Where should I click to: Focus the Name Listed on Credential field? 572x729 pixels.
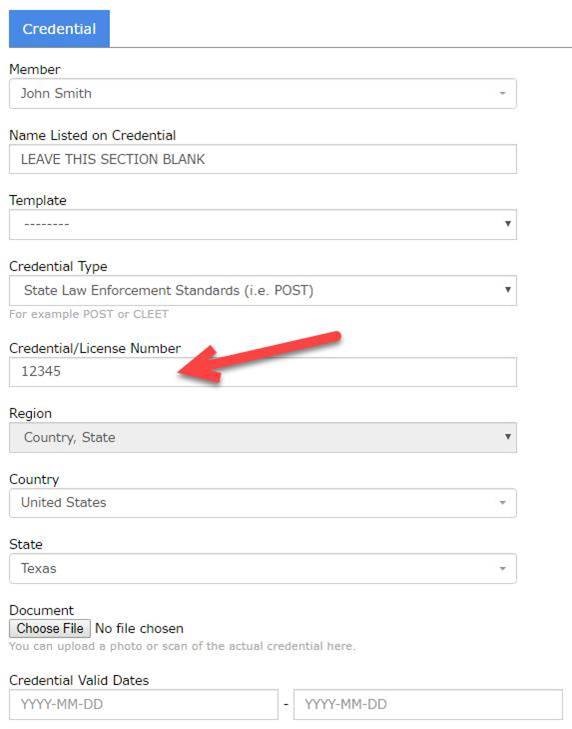click(x=263, y=159)
